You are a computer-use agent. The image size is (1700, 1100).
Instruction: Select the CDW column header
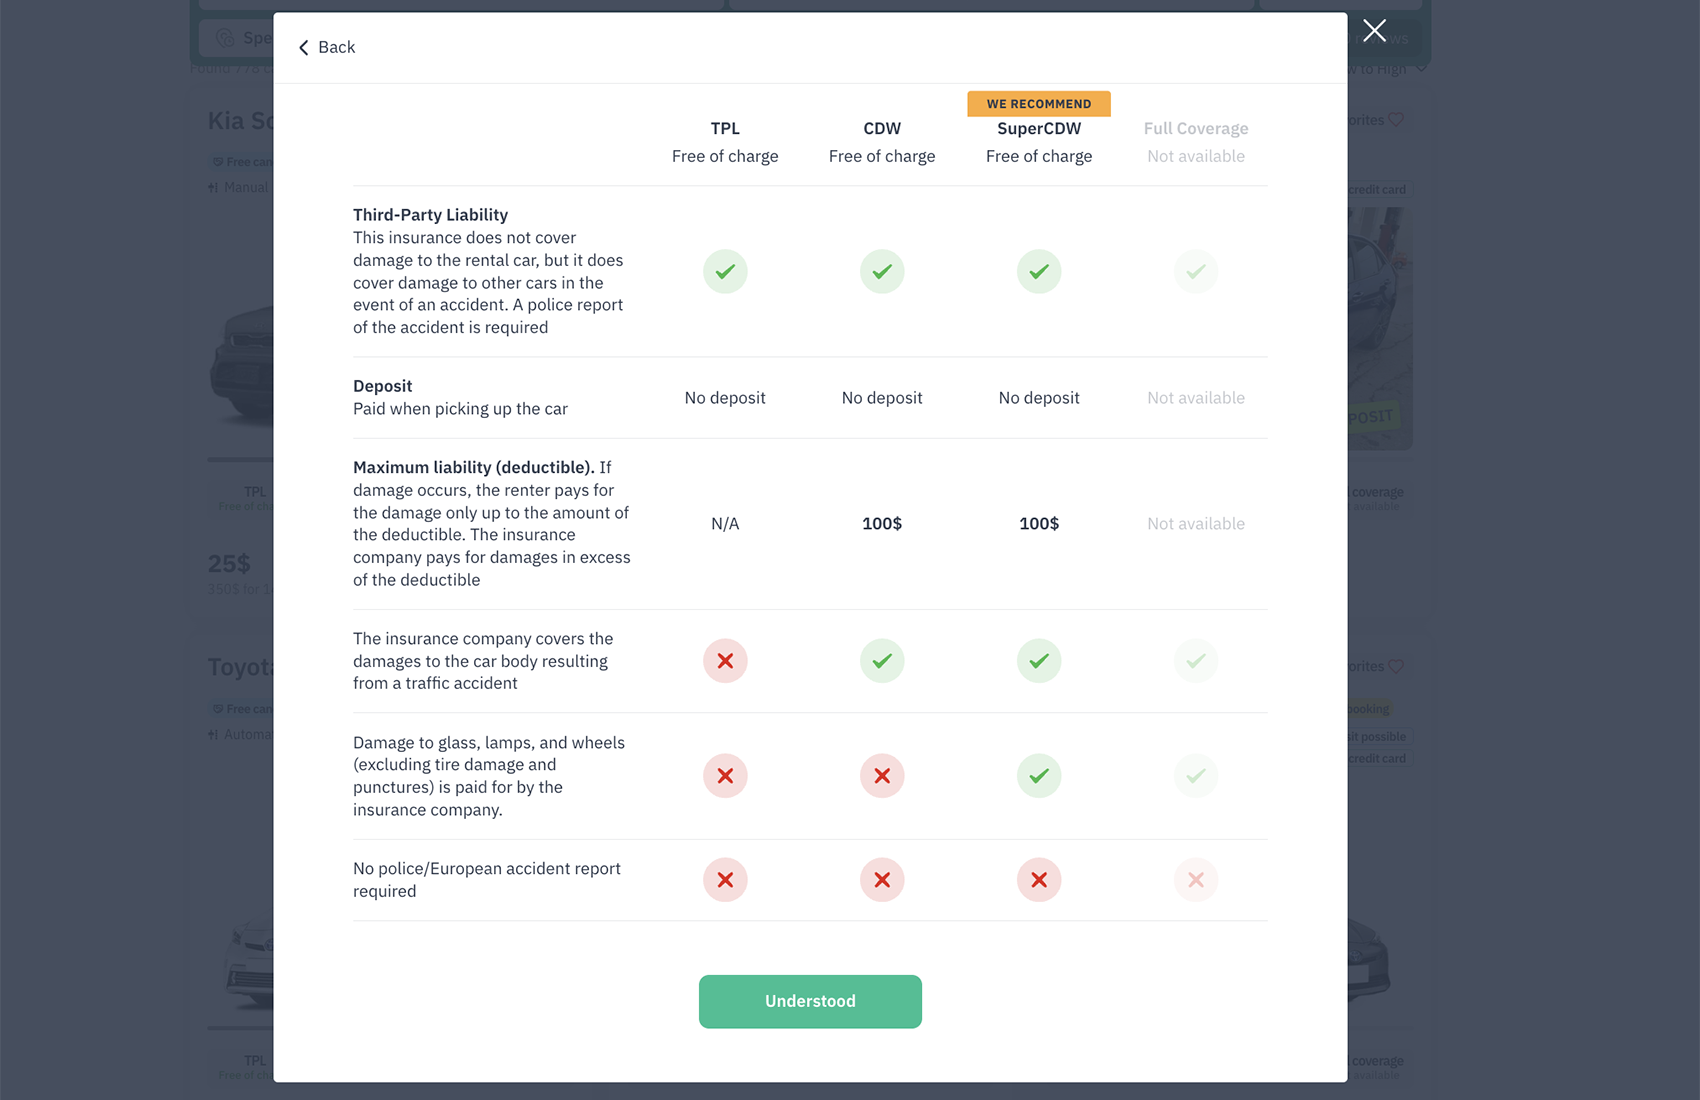[x=882, y=129]
